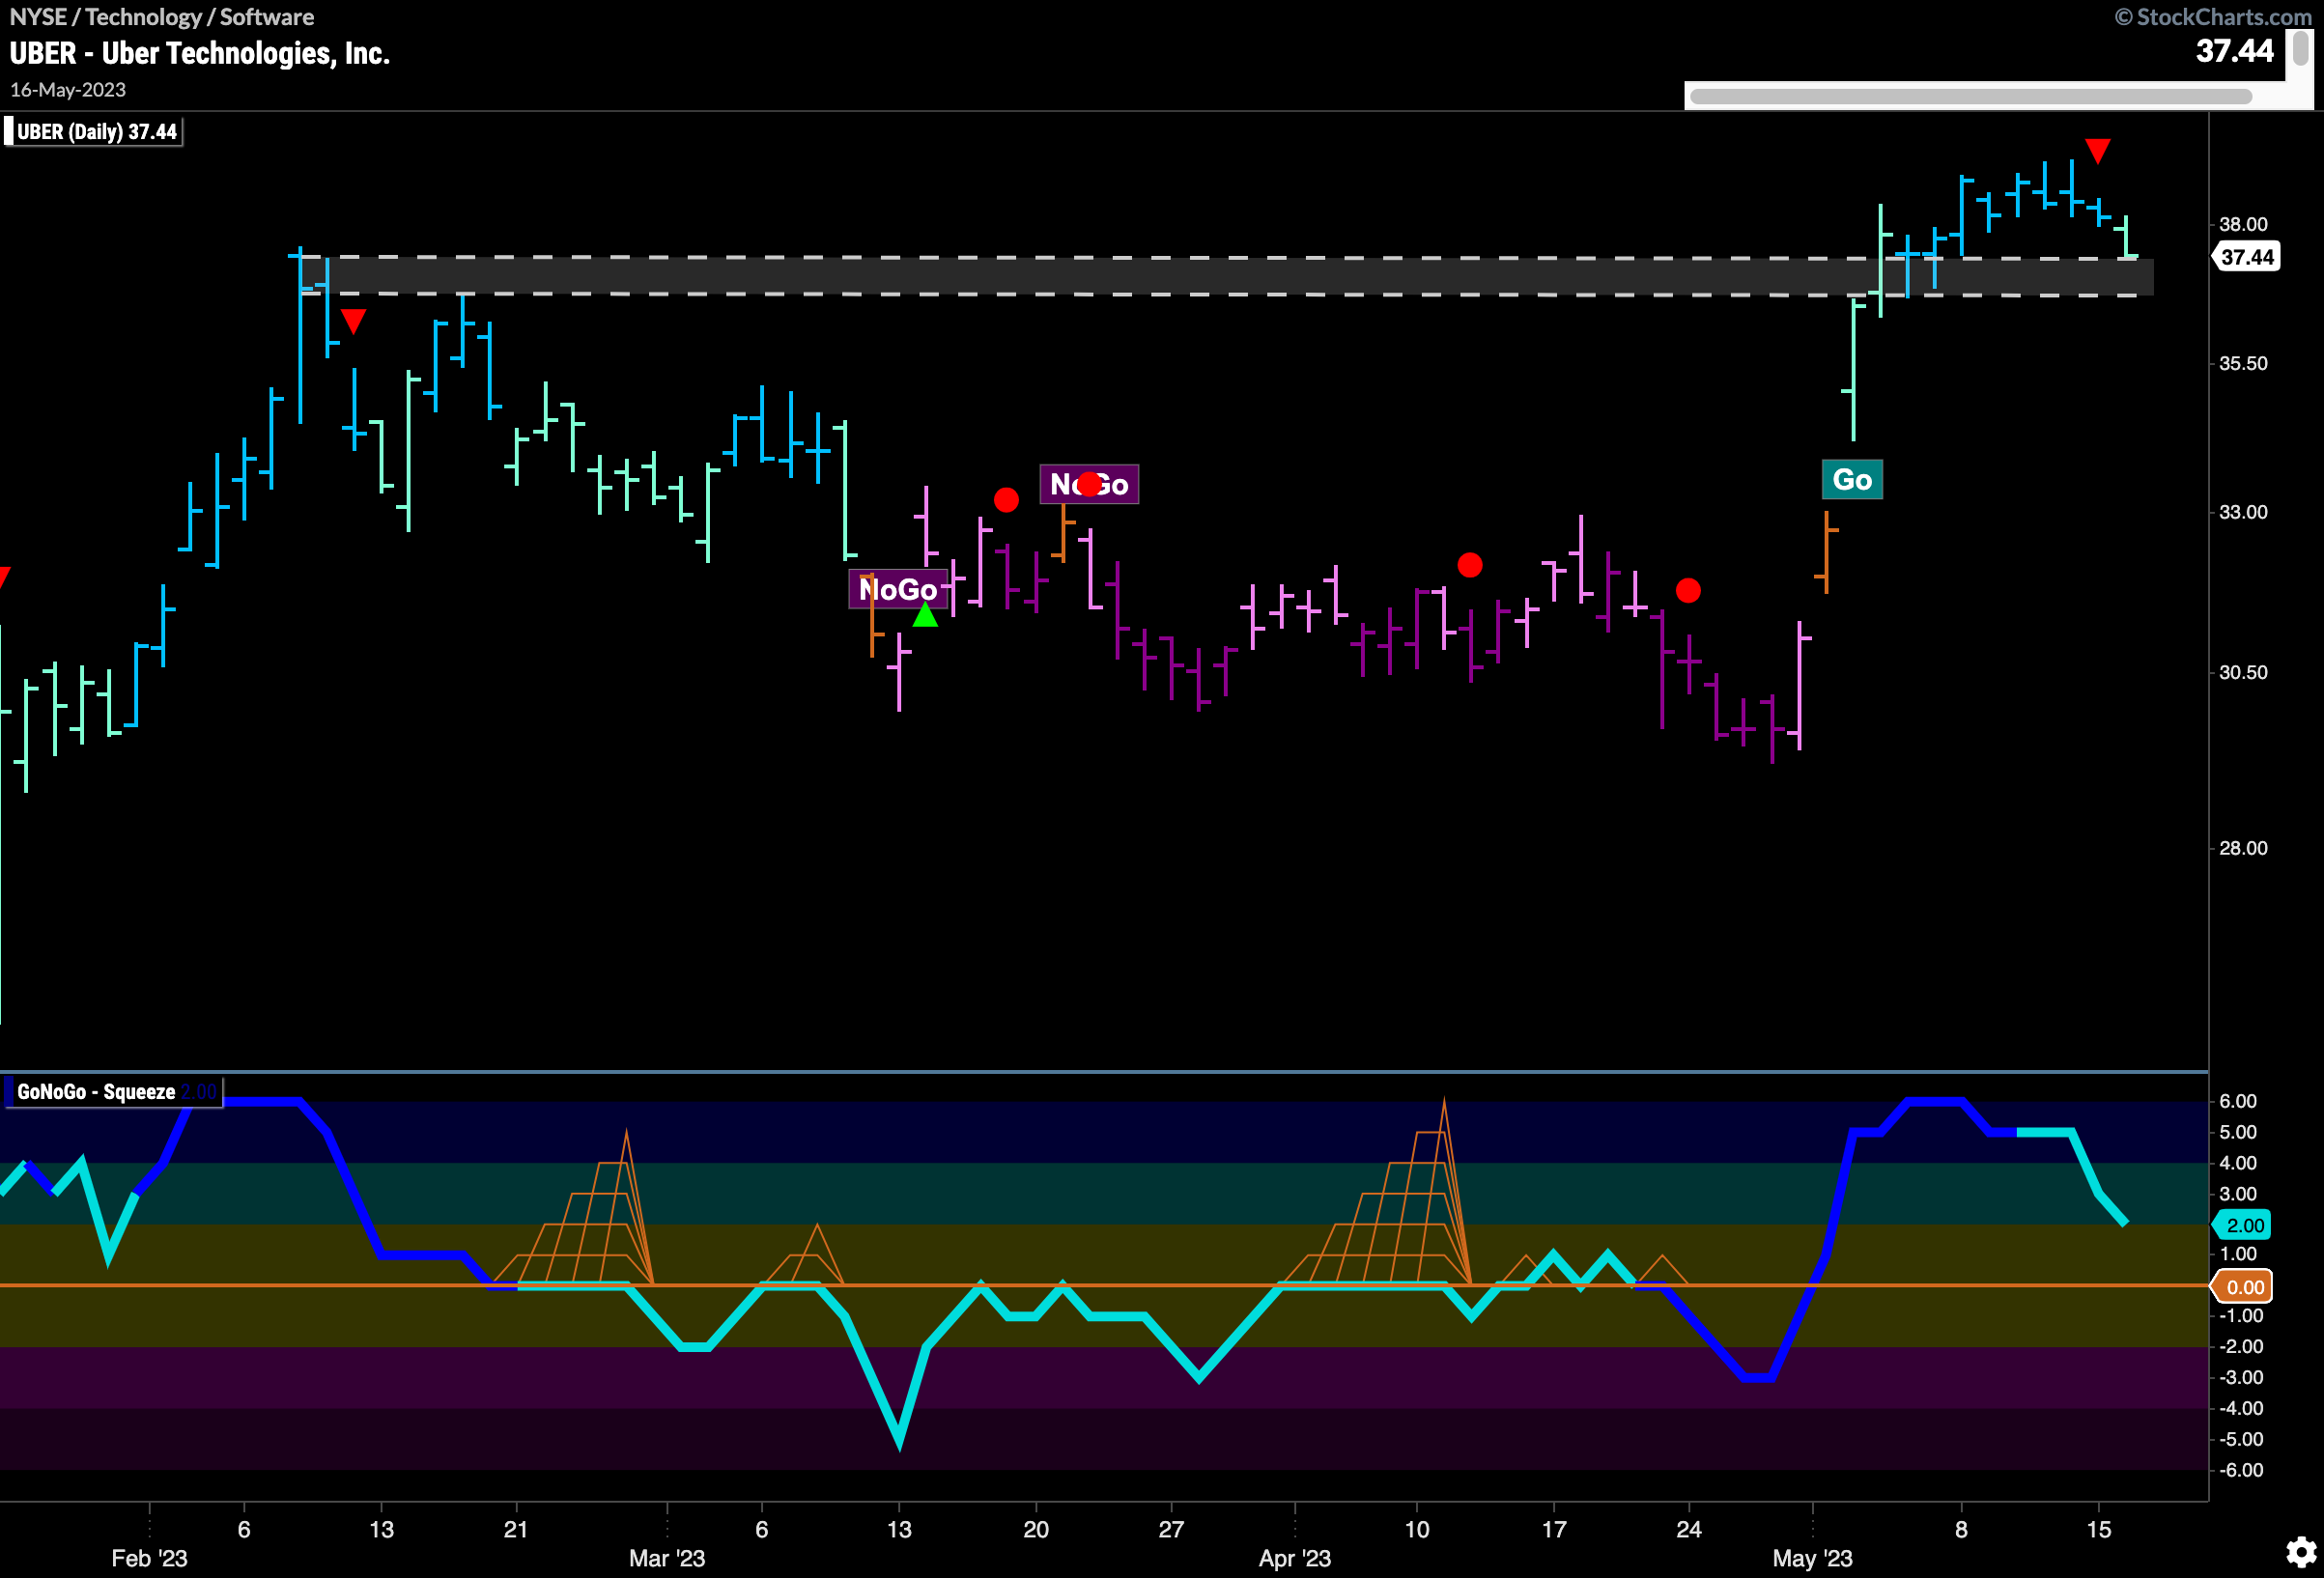This screenshot has height=1578, width=2324.
Task: Select the UBER (Daily) 37.44 legend label
Action: pos(97,131)
